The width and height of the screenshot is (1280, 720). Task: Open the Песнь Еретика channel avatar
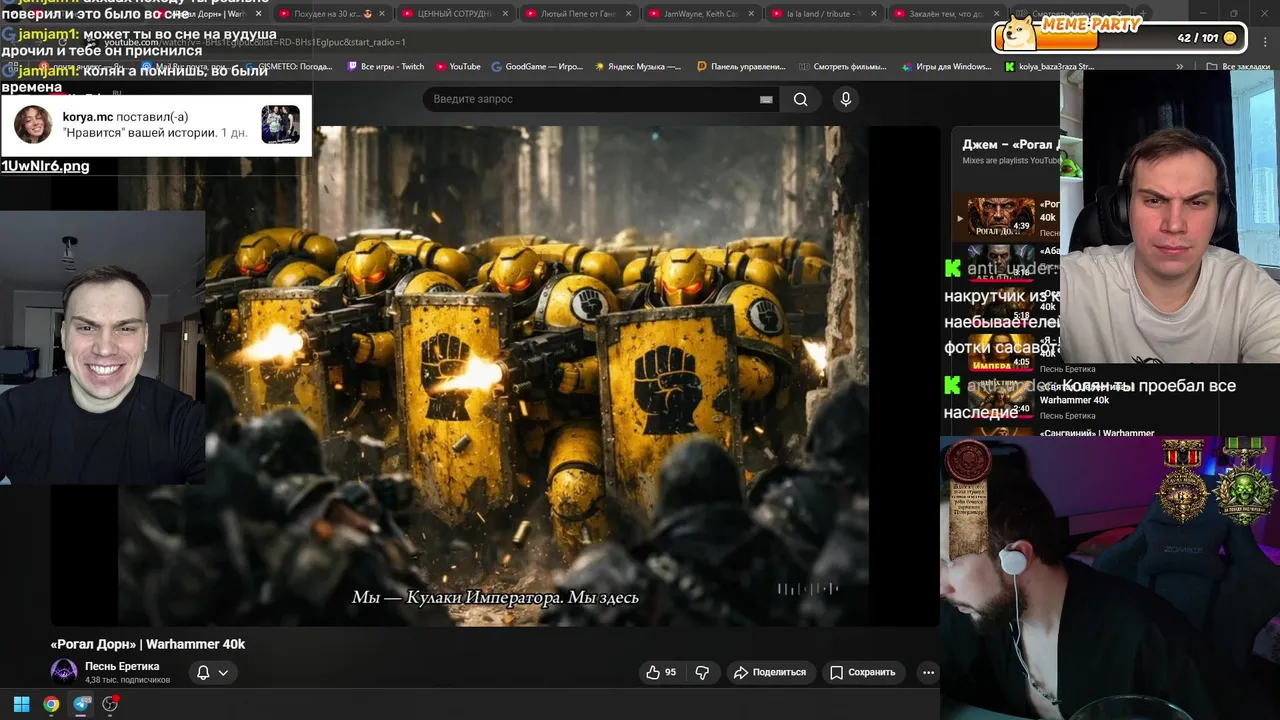pyautogui.click(x=64, y=672)
